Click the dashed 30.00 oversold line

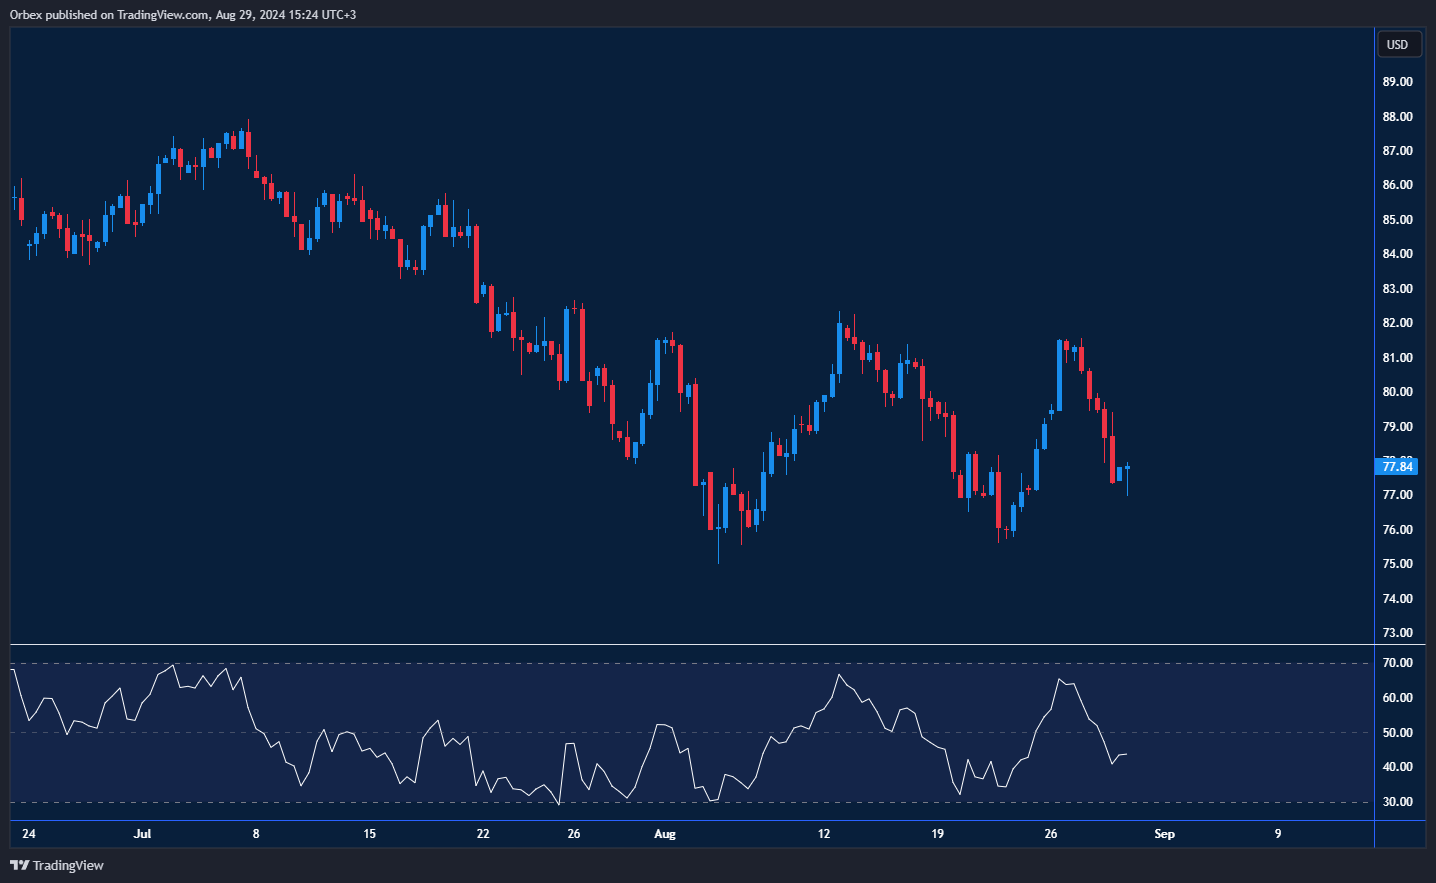coord(700,800)
